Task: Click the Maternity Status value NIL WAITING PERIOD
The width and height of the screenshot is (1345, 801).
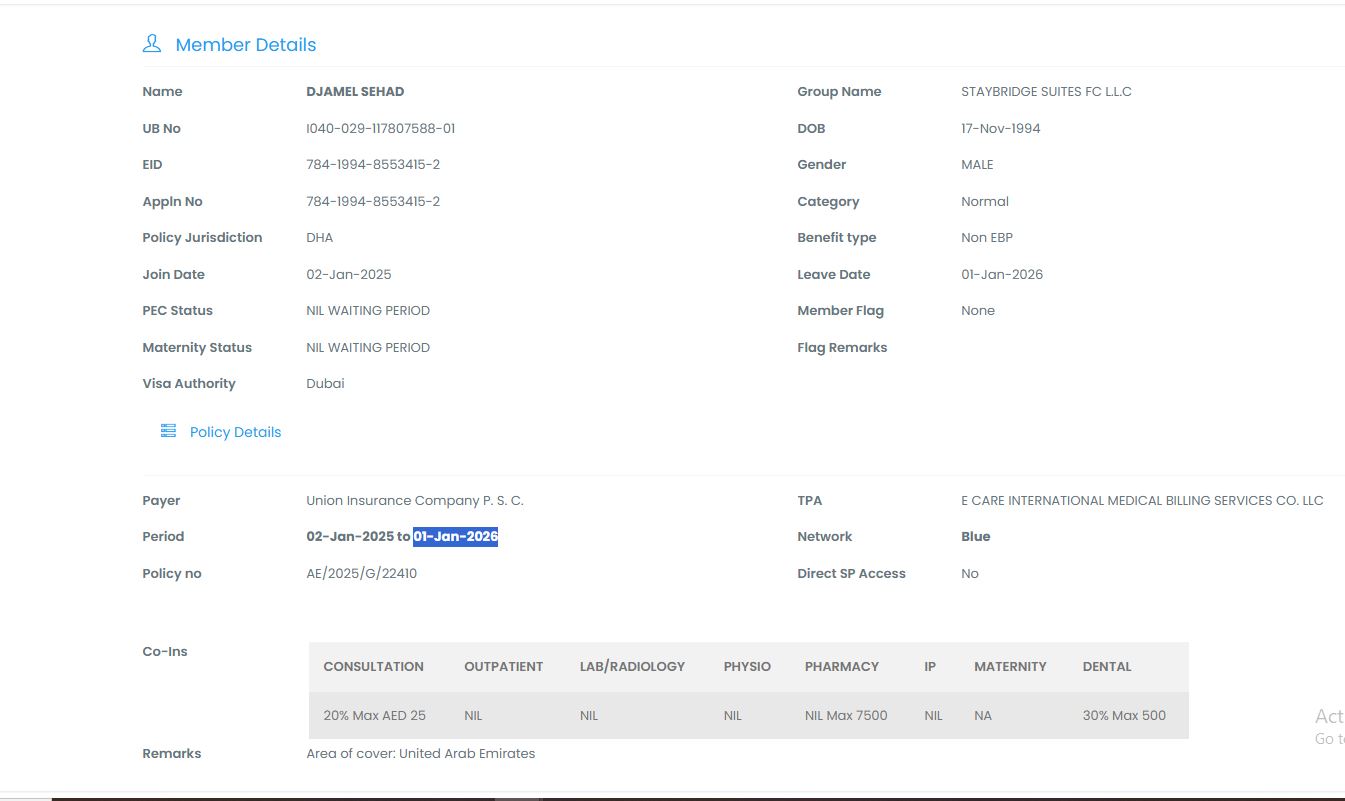Action: tap(368, 348)
